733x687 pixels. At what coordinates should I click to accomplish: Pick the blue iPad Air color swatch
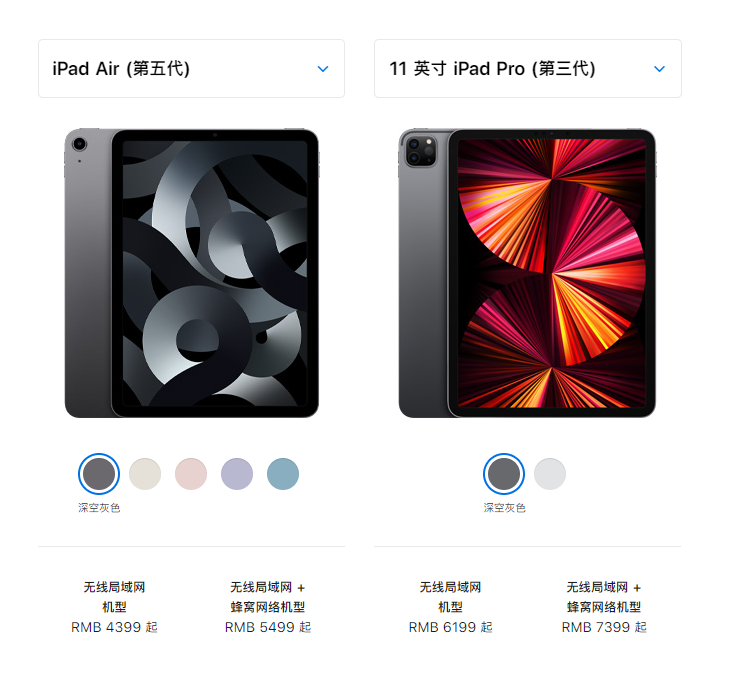click(283, 474)
